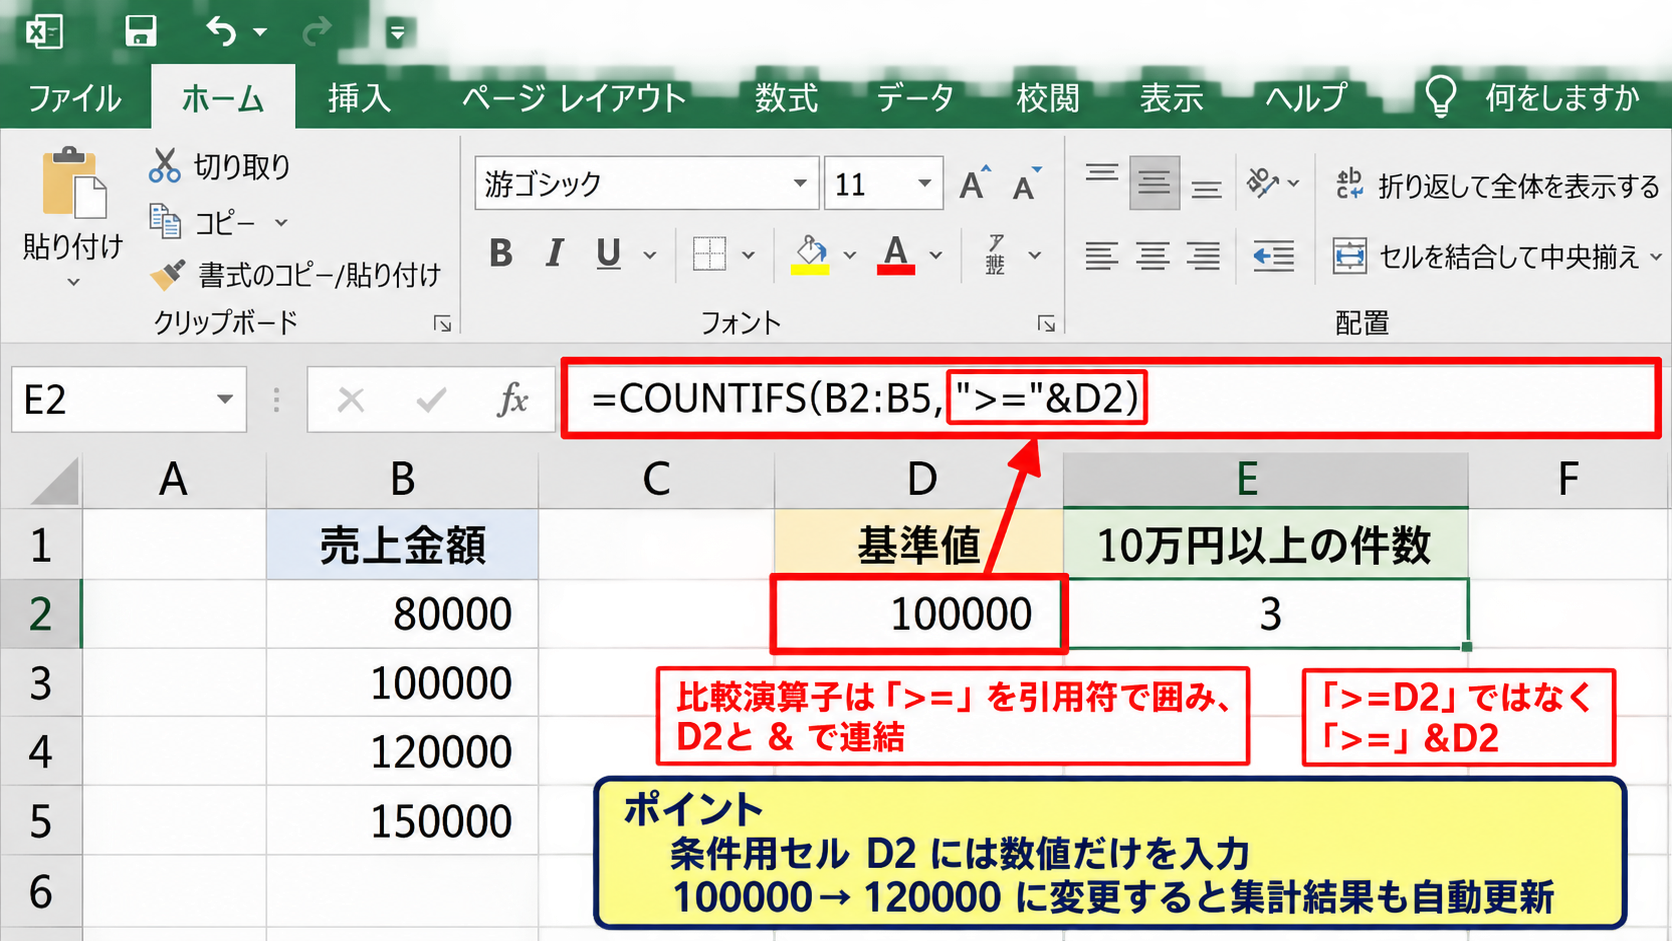Open the ファイル tab
The height and width of the screenshot is (941, 1672).
click(x=75, y=98)
